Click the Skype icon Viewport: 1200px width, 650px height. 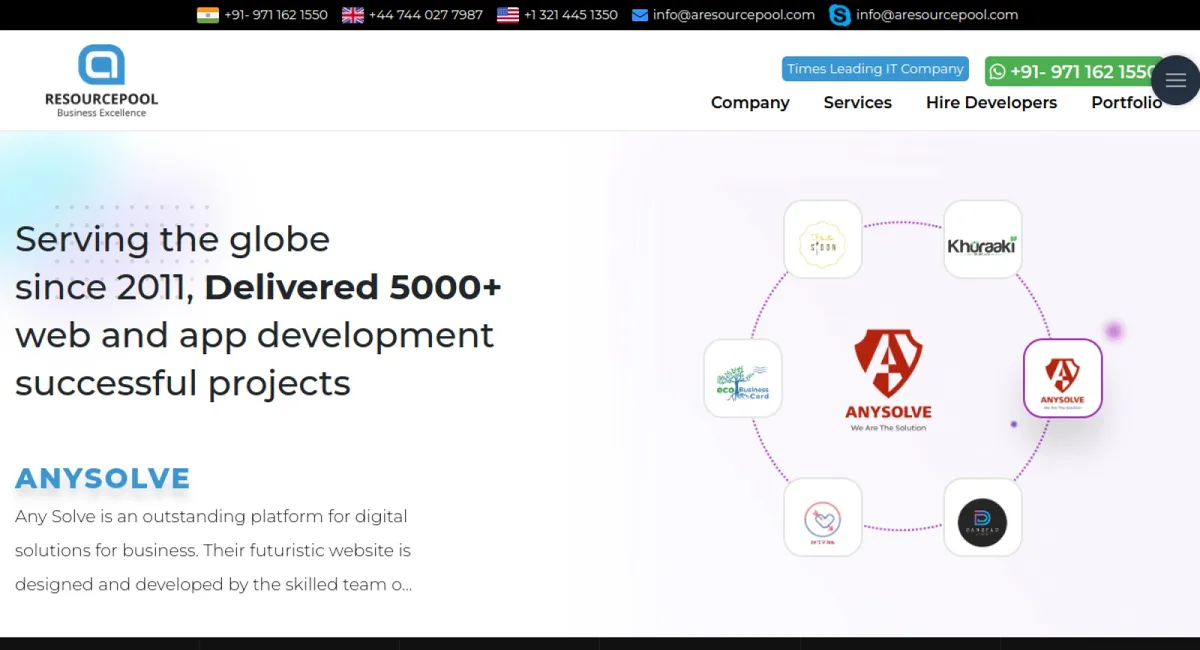(x=840, y=15)
